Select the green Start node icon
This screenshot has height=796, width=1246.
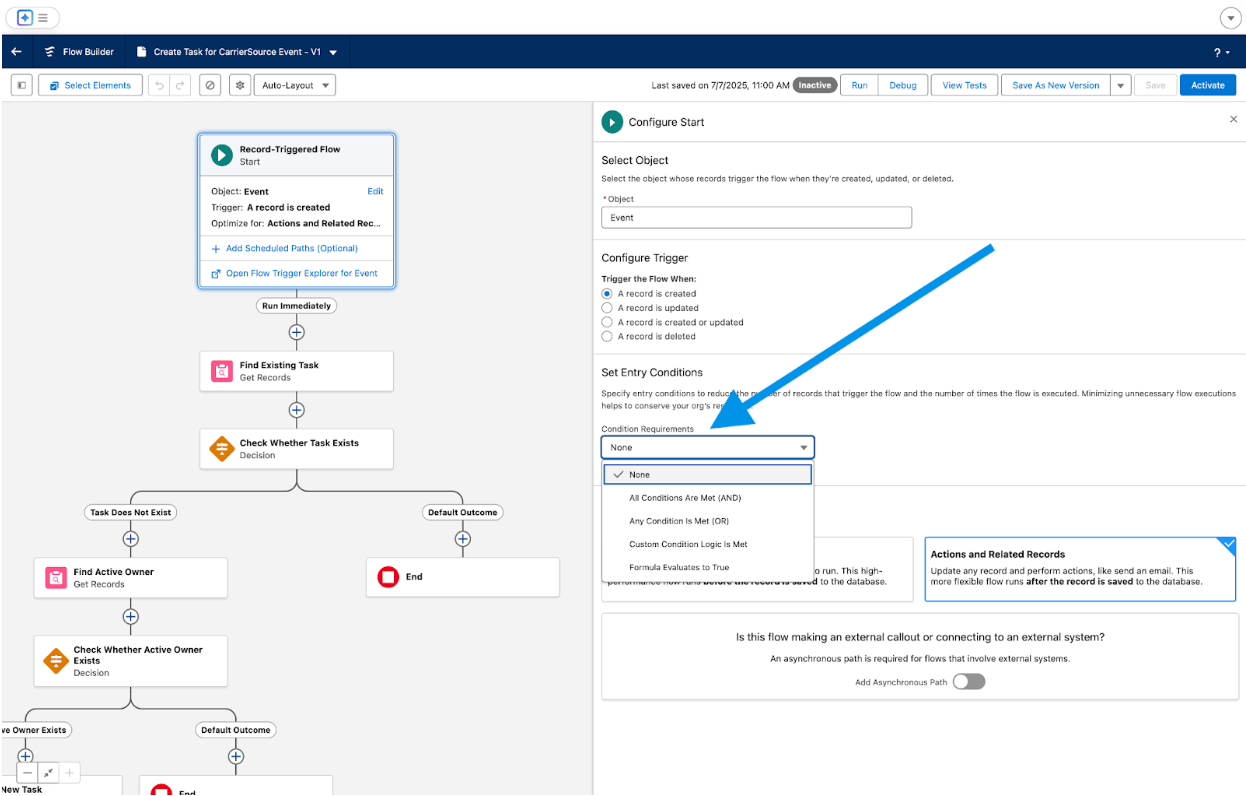(221, 155)
